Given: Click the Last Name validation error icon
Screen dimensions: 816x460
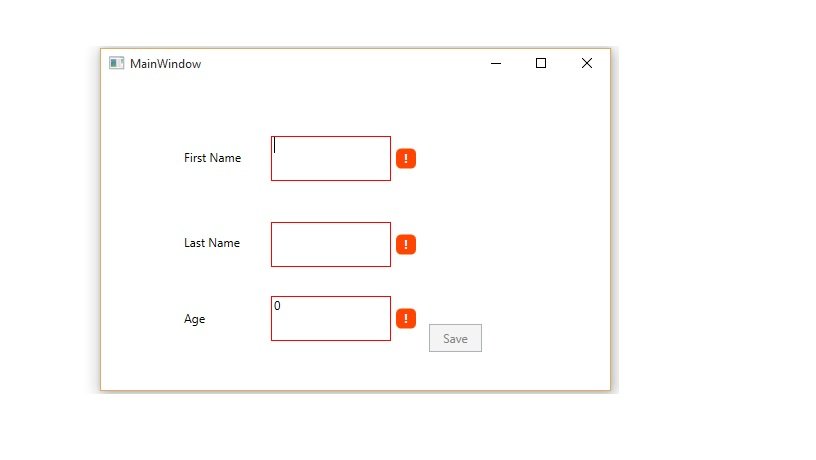Looking at the screenshot, I should [x=406, y=244].
